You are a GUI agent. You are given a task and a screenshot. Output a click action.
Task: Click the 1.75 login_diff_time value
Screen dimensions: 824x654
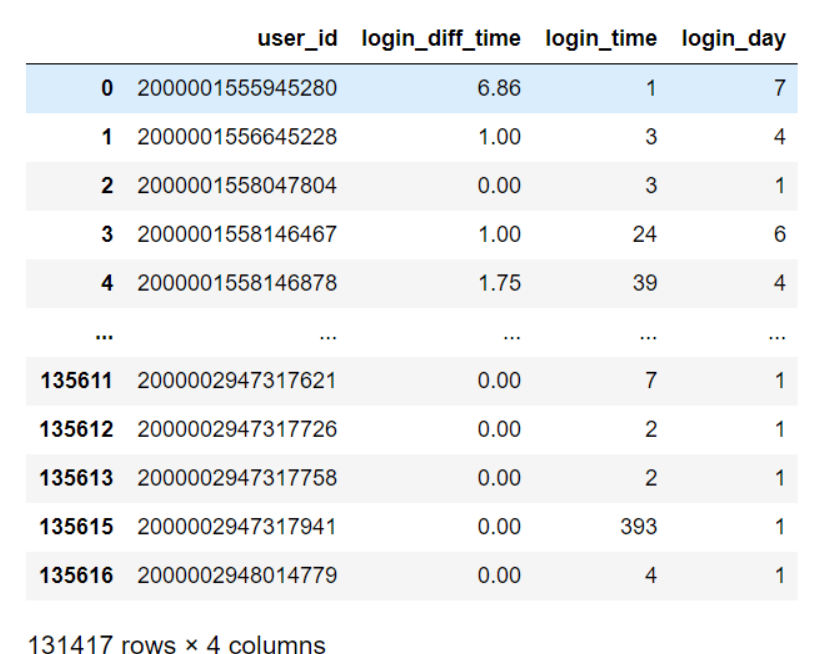tap(499, 283)
